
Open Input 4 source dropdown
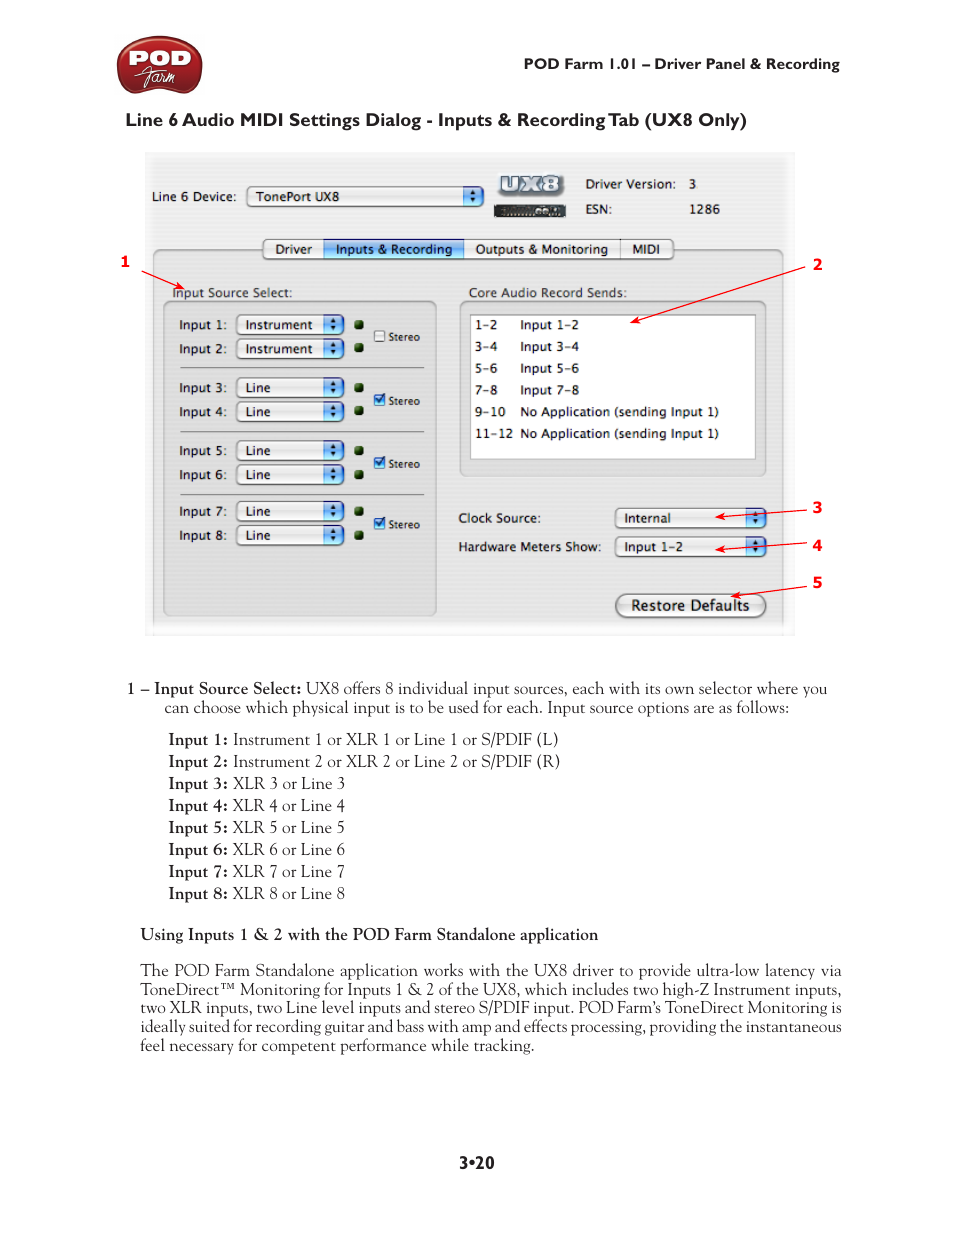point(290,412)
